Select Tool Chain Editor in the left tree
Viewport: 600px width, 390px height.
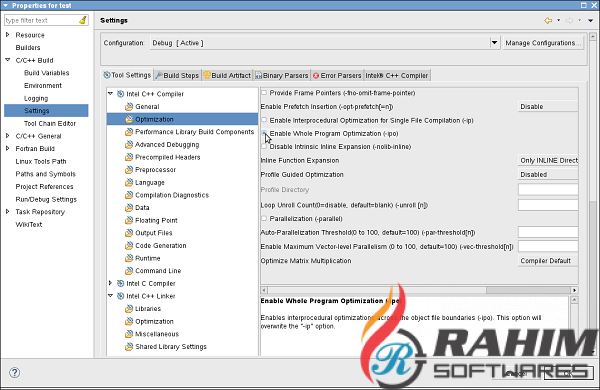point(50,123)
